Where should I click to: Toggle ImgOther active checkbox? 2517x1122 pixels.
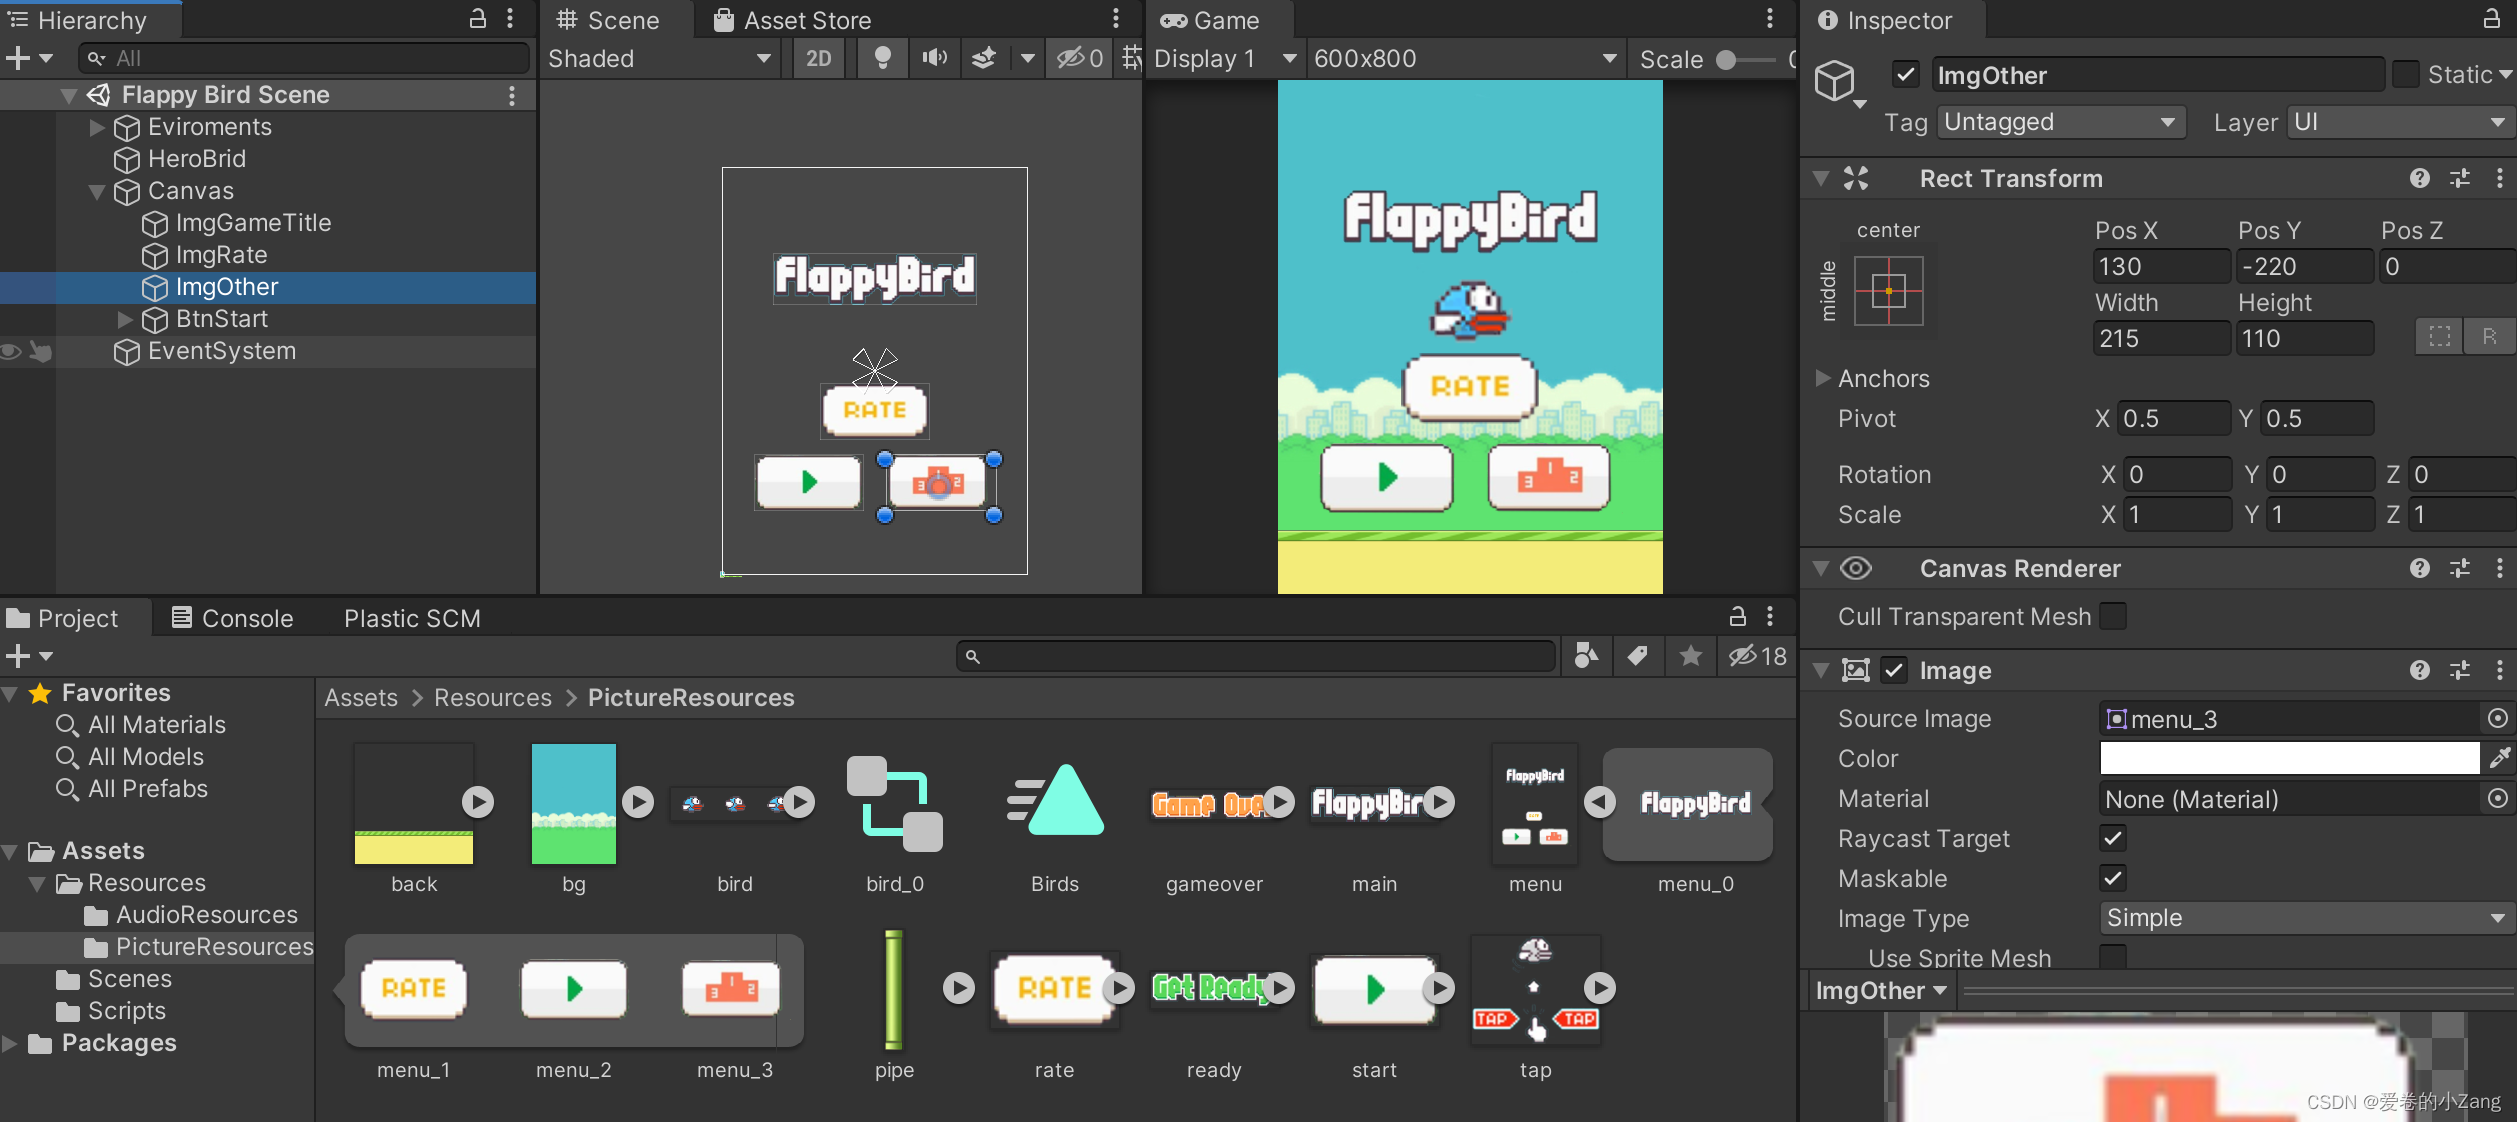pyautogui.click(x=1905, y=75)
